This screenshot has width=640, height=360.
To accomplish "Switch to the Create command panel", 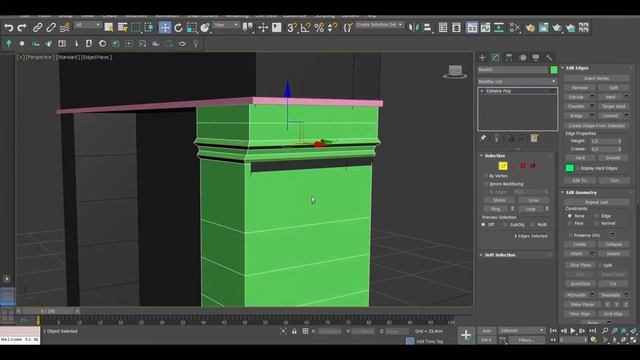I will coord(482,58).
